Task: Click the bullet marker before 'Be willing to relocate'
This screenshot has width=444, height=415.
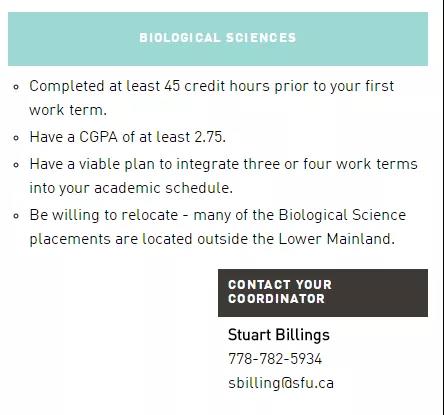Action: pos(16,216)
